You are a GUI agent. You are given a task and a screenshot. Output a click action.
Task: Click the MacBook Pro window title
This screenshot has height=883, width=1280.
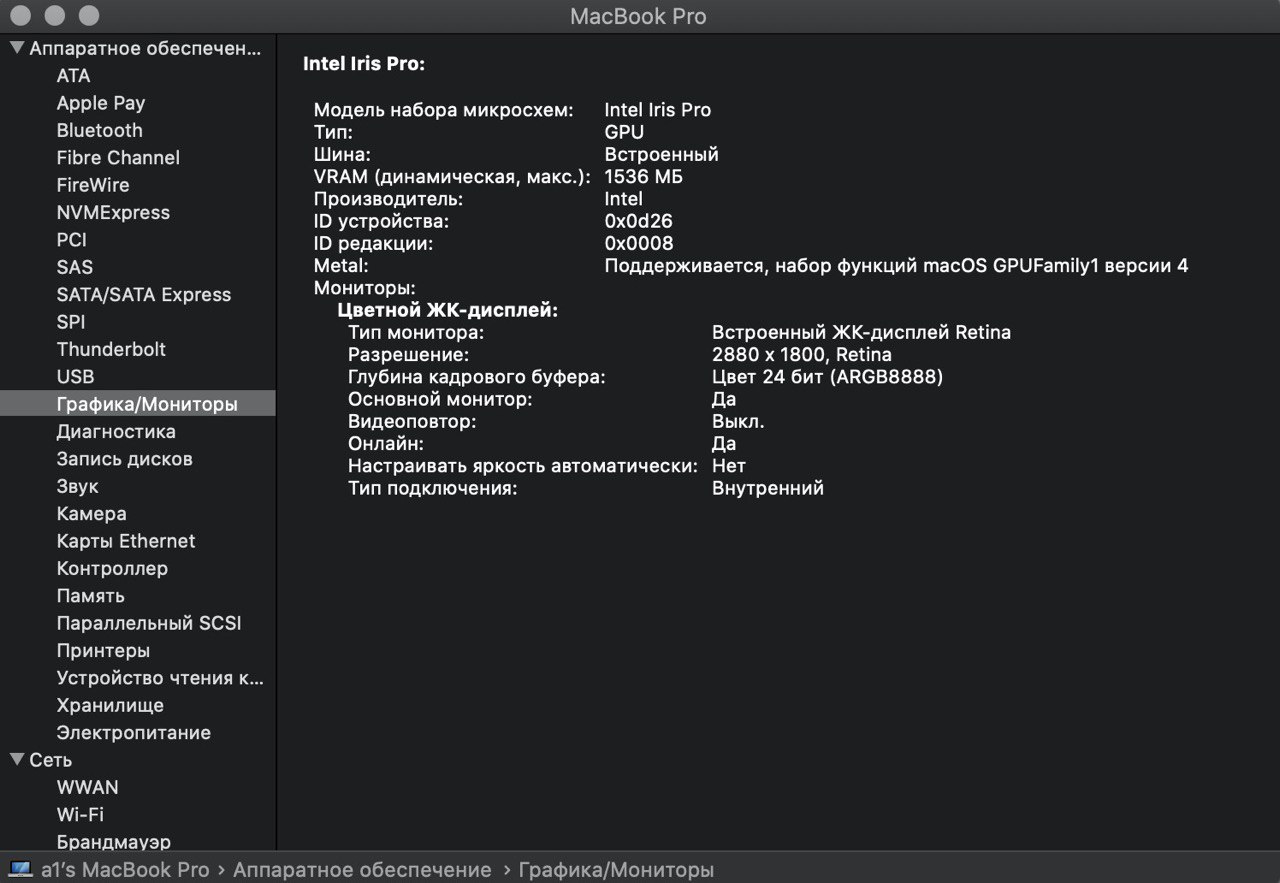(x=638, y=16)
